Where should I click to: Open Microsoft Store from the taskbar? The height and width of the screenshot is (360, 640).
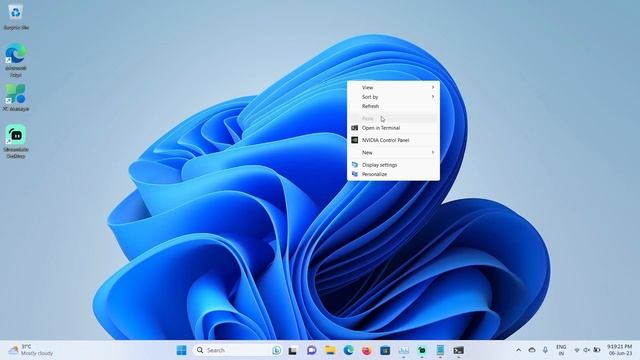[385, 350]
